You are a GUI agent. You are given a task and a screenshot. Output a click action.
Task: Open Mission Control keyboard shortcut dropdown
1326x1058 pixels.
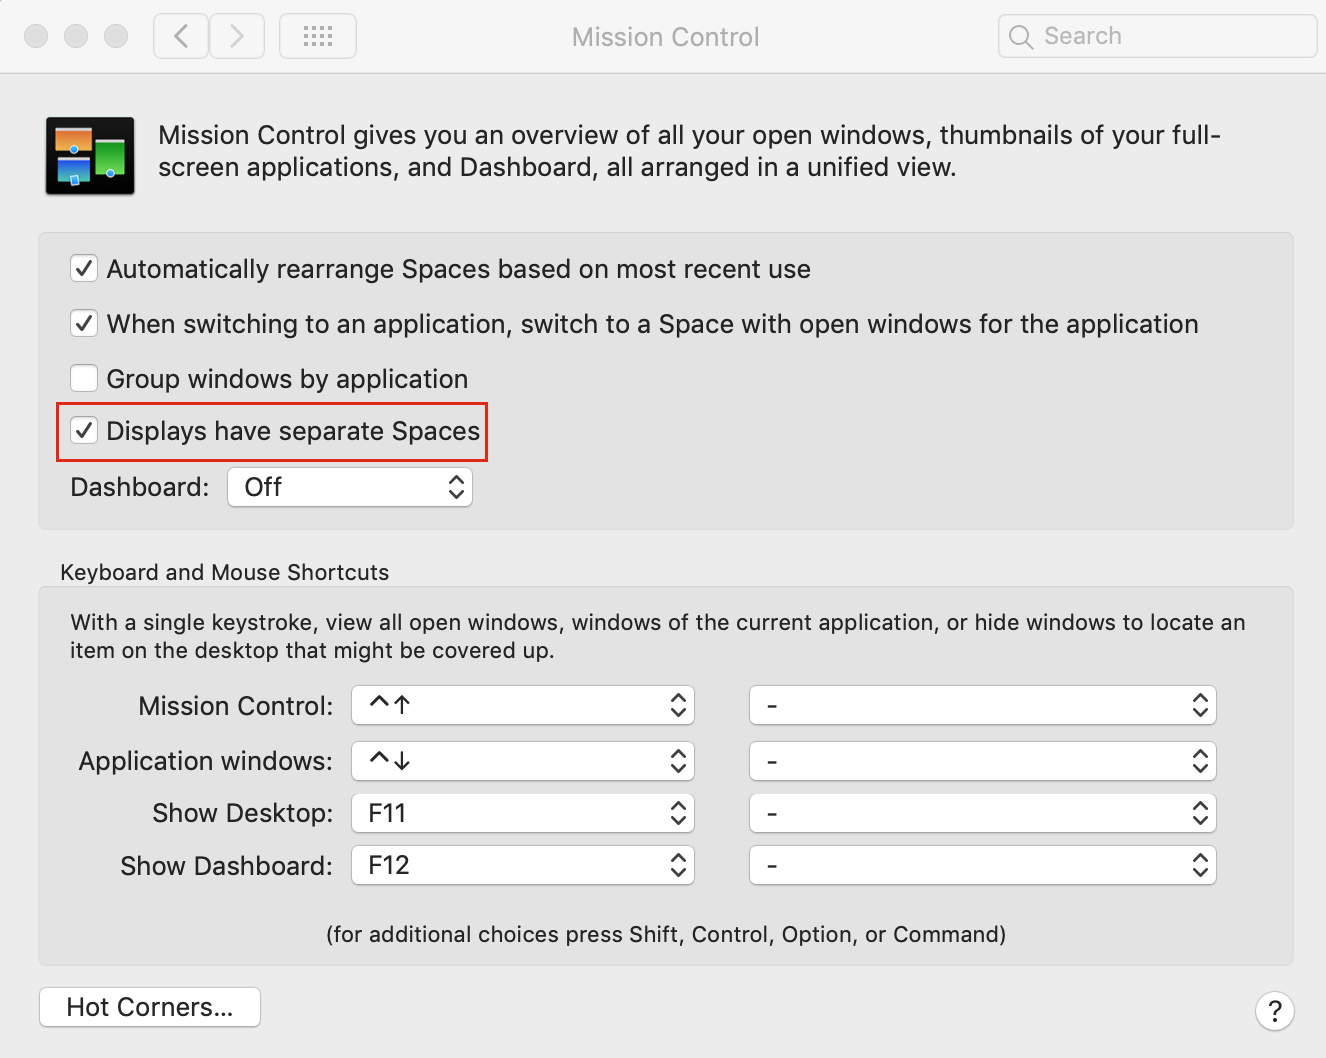pyautogui.click(x=523, y=705)
